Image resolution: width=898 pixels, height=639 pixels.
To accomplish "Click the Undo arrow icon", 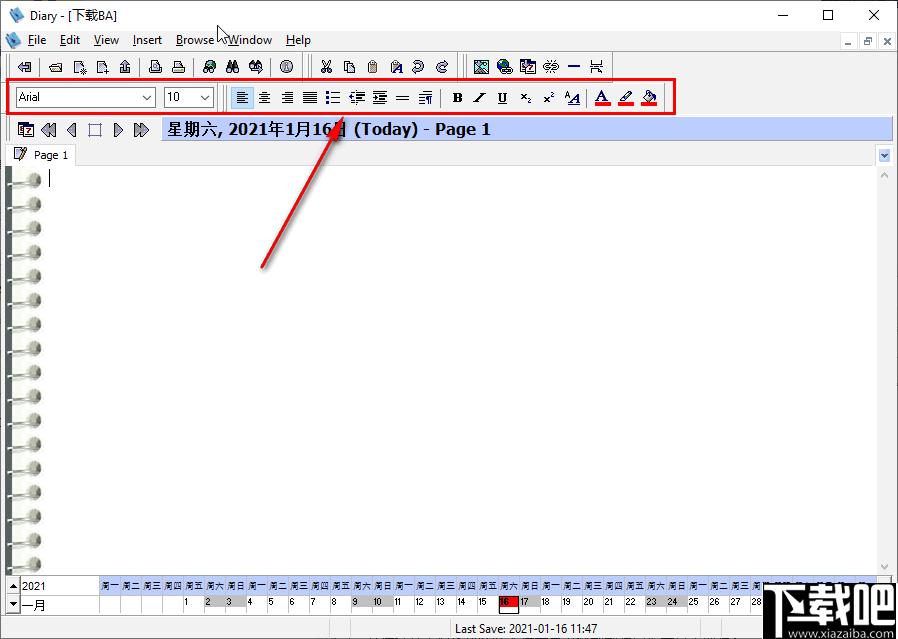I will click(419, 67).
